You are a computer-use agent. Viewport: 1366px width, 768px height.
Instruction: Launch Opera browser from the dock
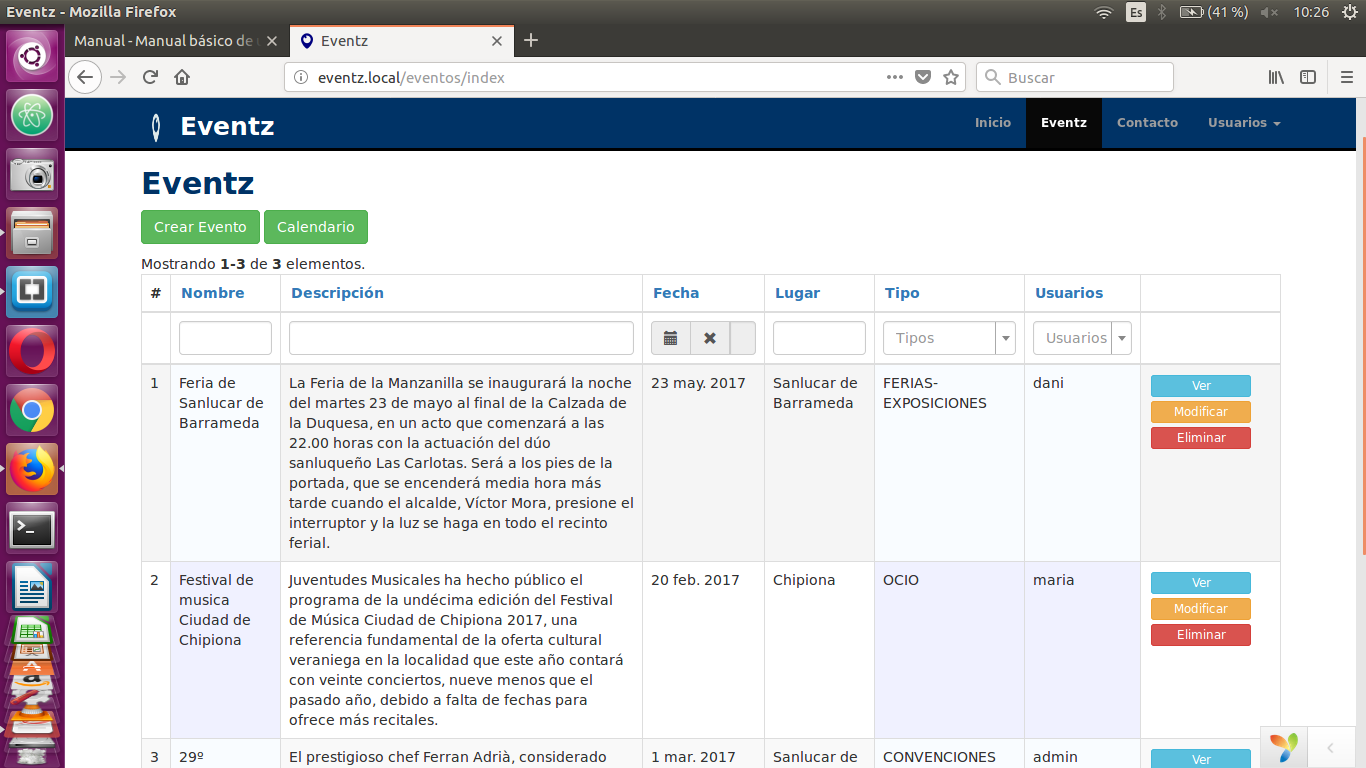tap(33, 351)
